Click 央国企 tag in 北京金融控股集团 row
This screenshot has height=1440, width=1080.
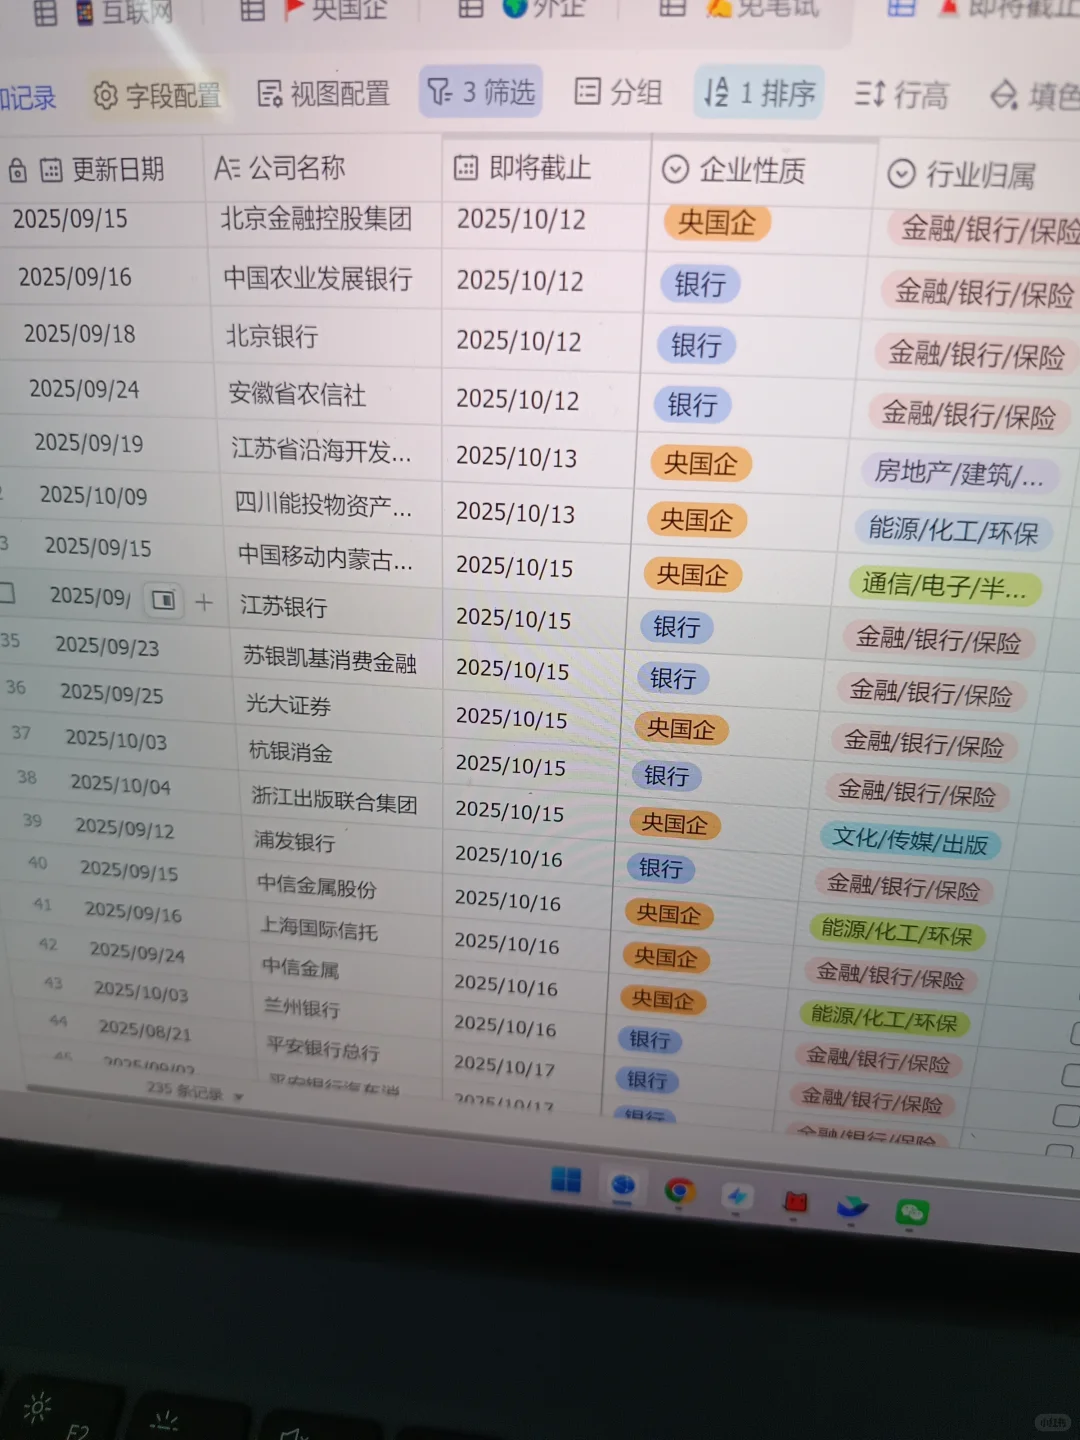(716, 222)
